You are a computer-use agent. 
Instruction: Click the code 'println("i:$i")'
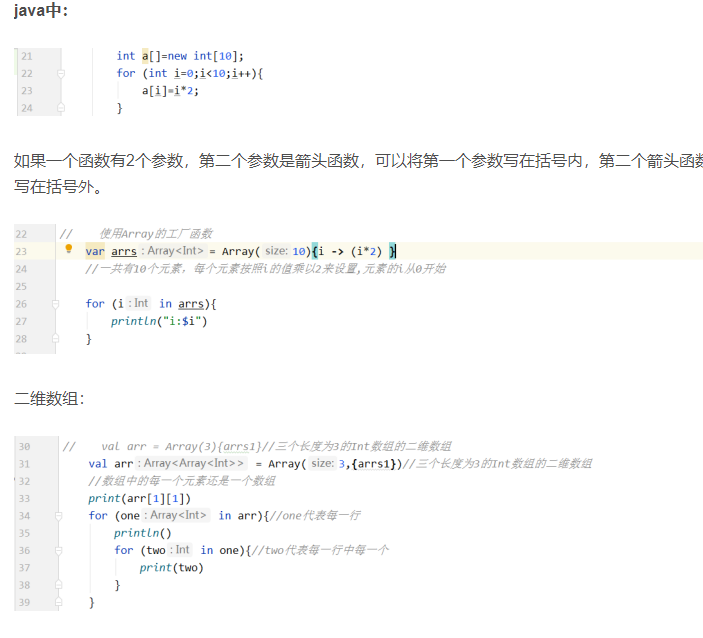pos(159,321)
